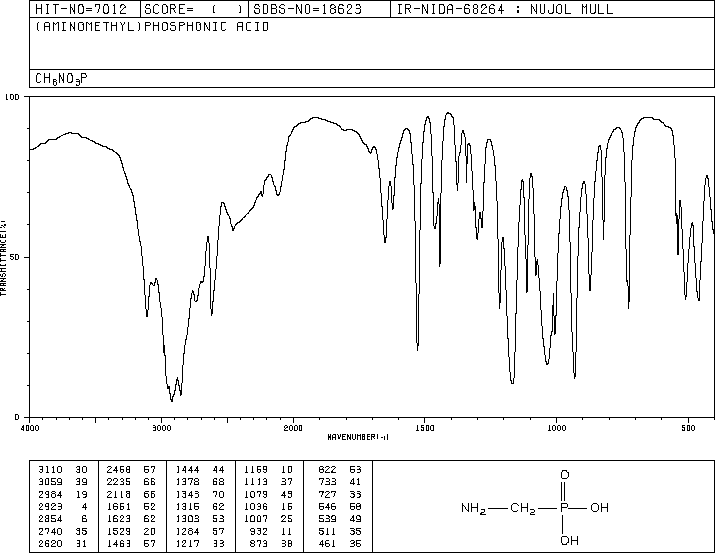Click peak value 2740 in the table

coord(50,531)
